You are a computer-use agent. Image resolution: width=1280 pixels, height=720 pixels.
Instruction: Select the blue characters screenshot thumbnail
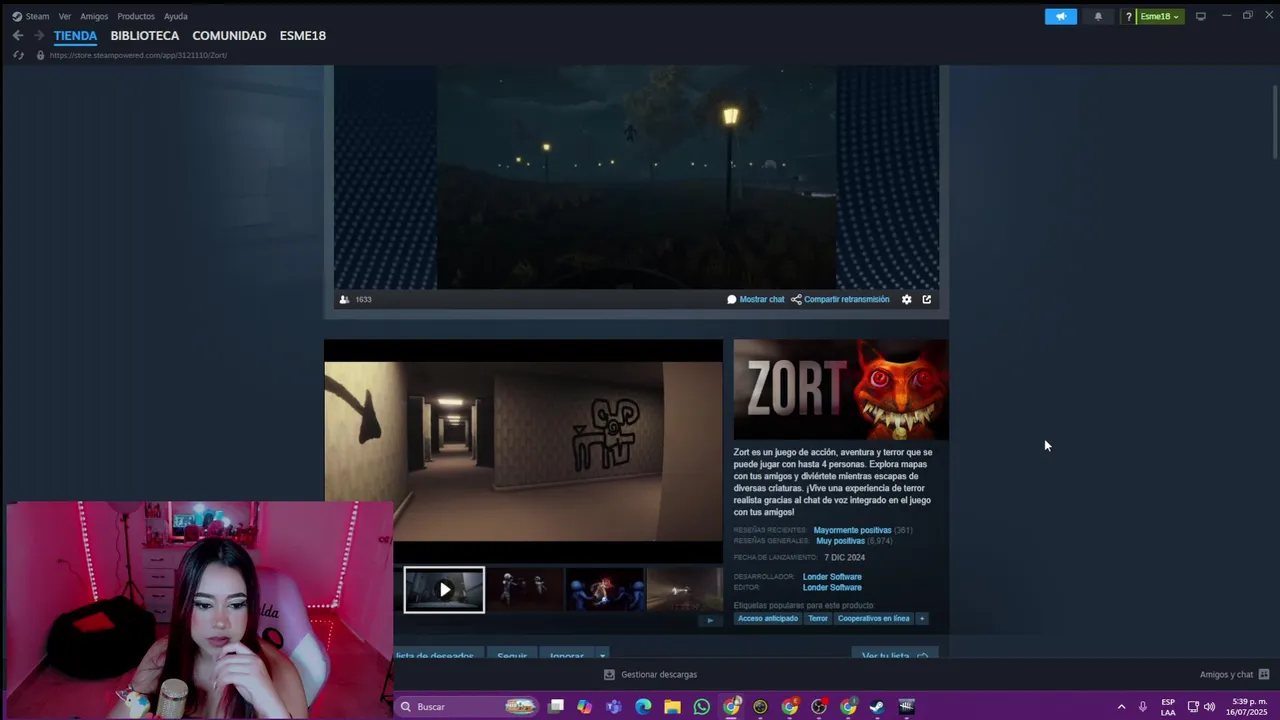[x=604, y=590]
